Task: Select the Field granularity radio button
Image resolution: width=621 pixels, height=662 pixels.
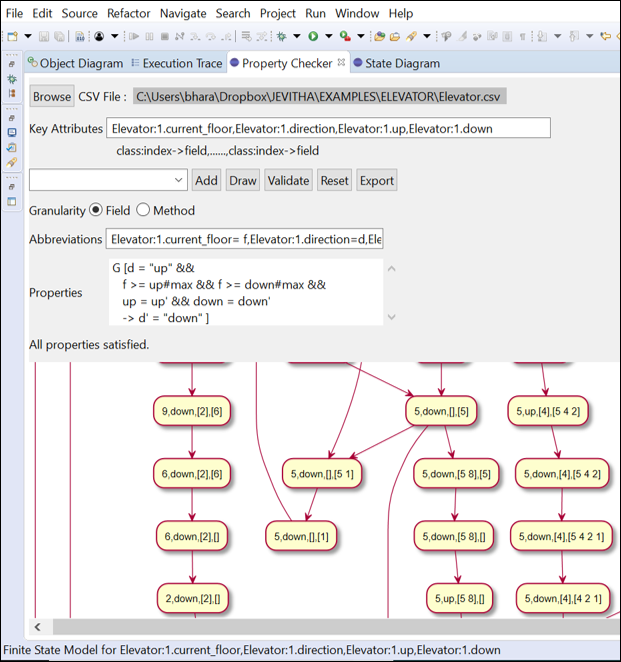Action: tap(96, 211)
